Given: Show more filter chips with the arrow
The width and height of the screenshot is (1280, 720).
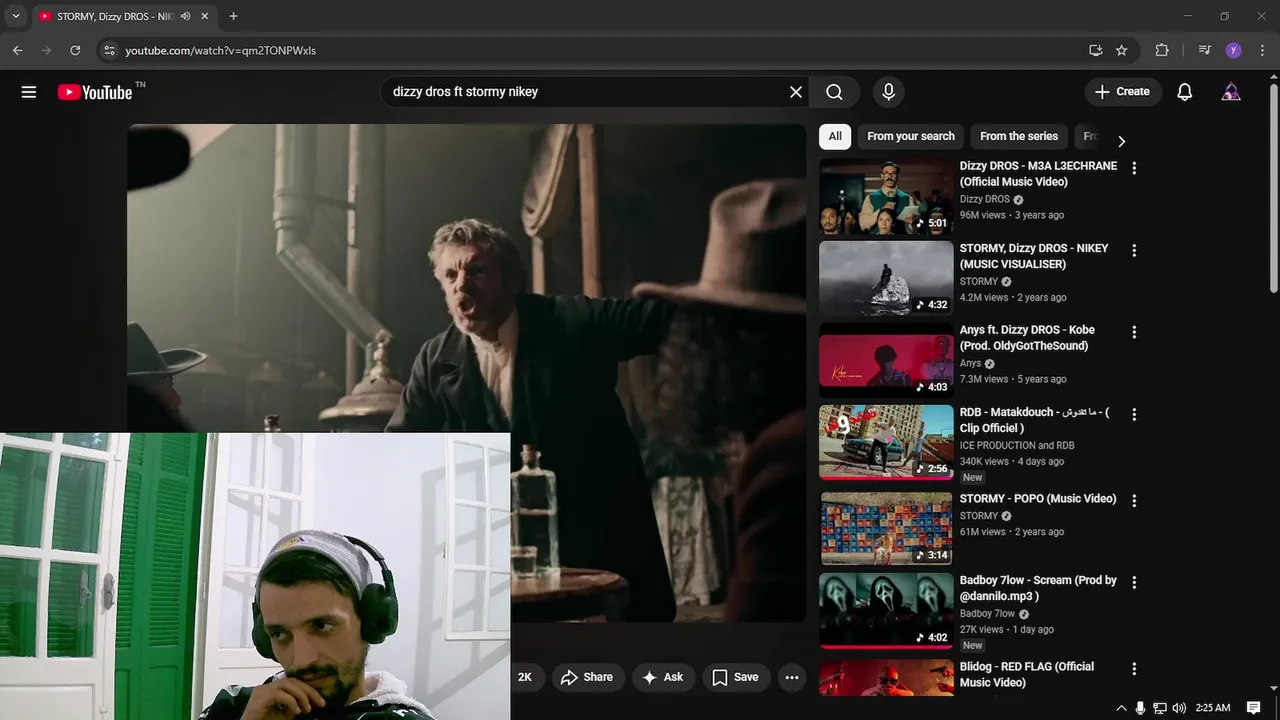Looking at the screenshot, I should pos(1121,141).
